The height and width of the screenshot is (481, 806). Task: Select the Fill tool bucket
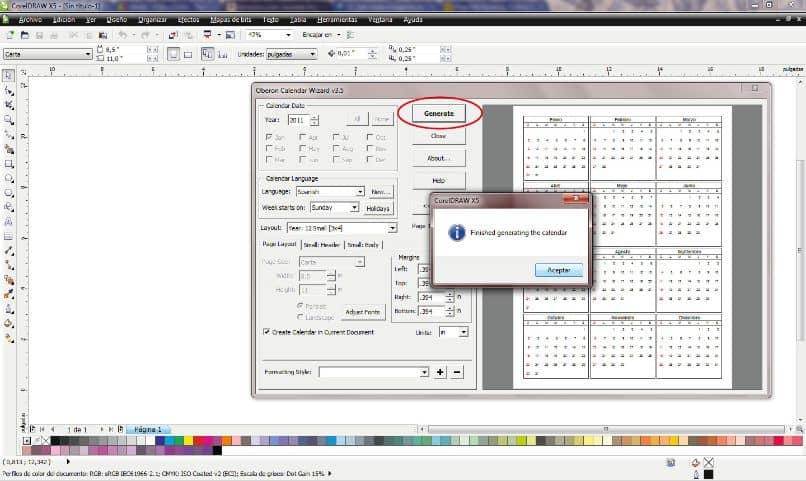9,323
